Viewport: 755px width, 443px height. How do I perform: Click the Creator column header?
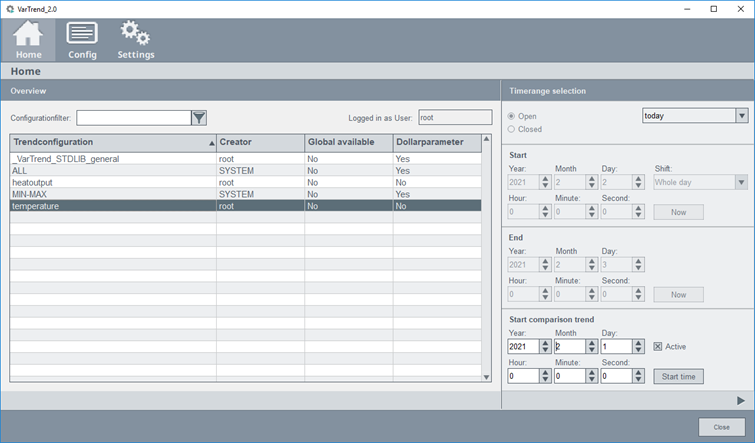pos(259,142)
